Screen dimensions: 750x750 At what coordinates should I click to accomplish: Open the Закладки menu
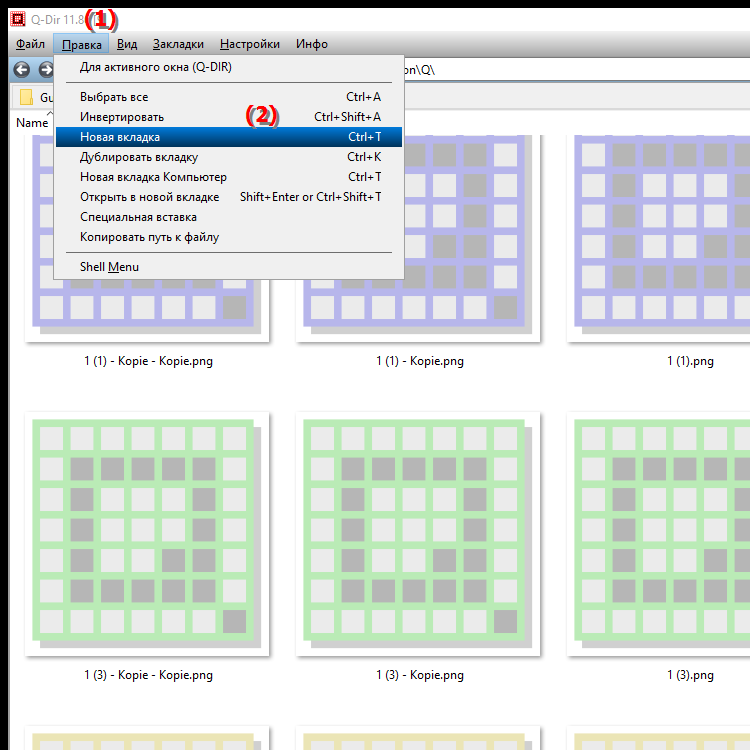[179, 44]
